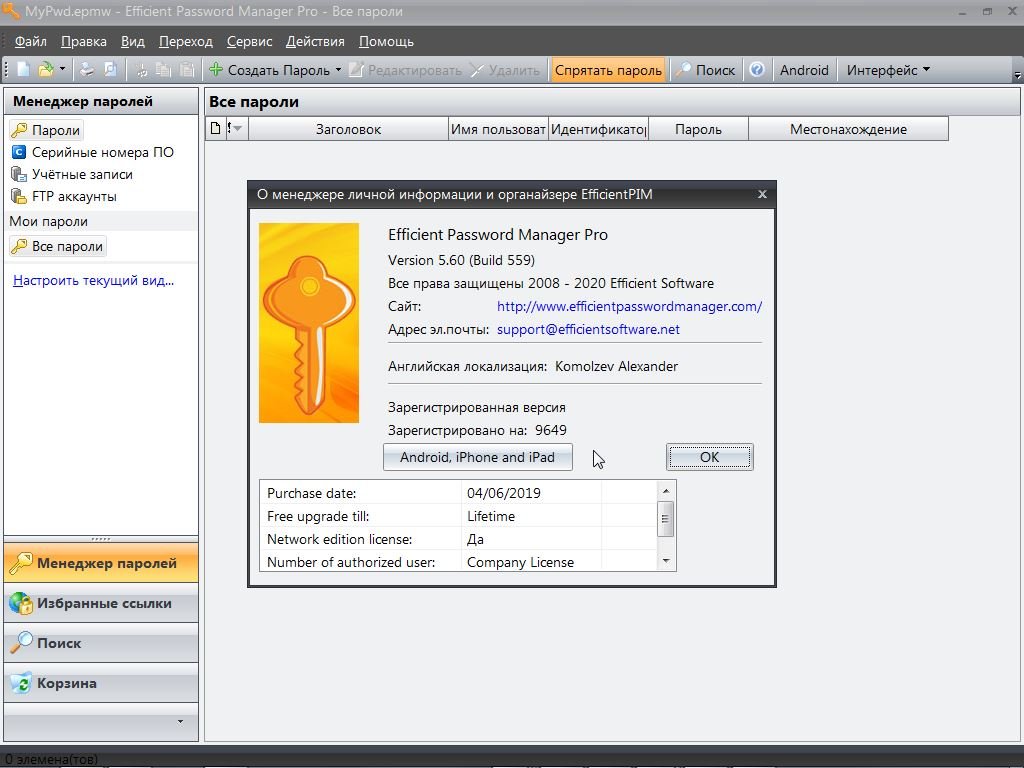Viewport: 1024px width, 768px height.
Task: Select Учётные записи in sidebar
Action: pos(72,174)
